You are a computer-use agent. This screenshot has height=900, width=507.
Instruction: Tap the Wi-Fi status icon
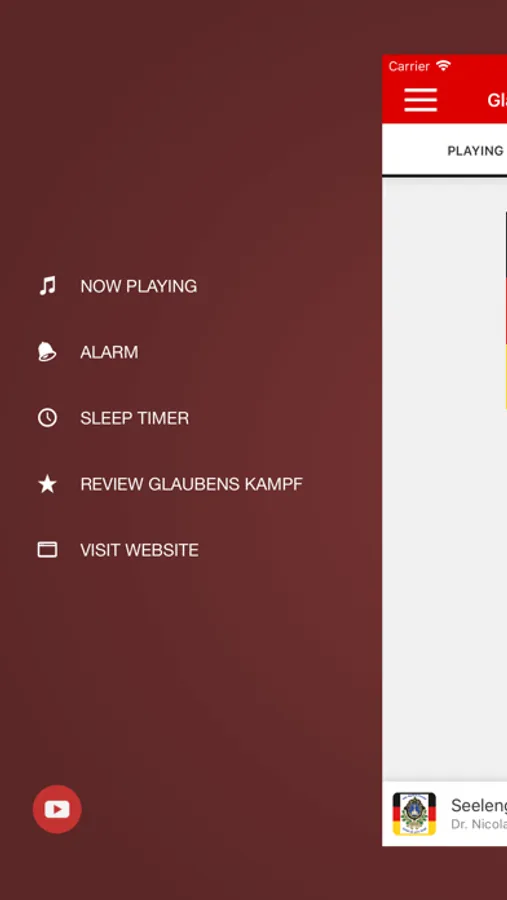[443, 65]
